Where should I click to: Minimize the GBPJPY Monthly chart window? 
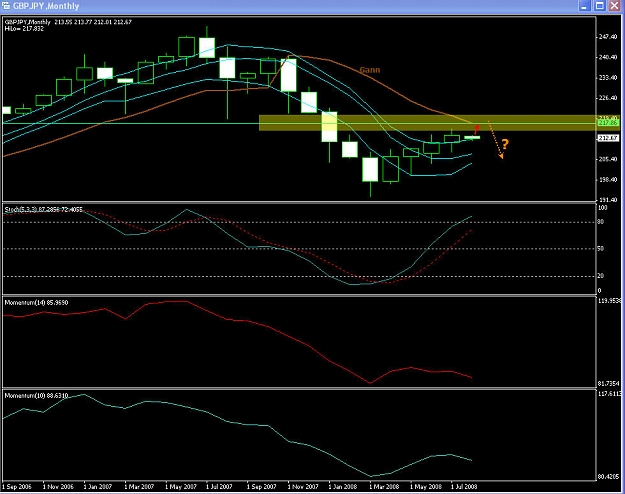click(585, 6)
